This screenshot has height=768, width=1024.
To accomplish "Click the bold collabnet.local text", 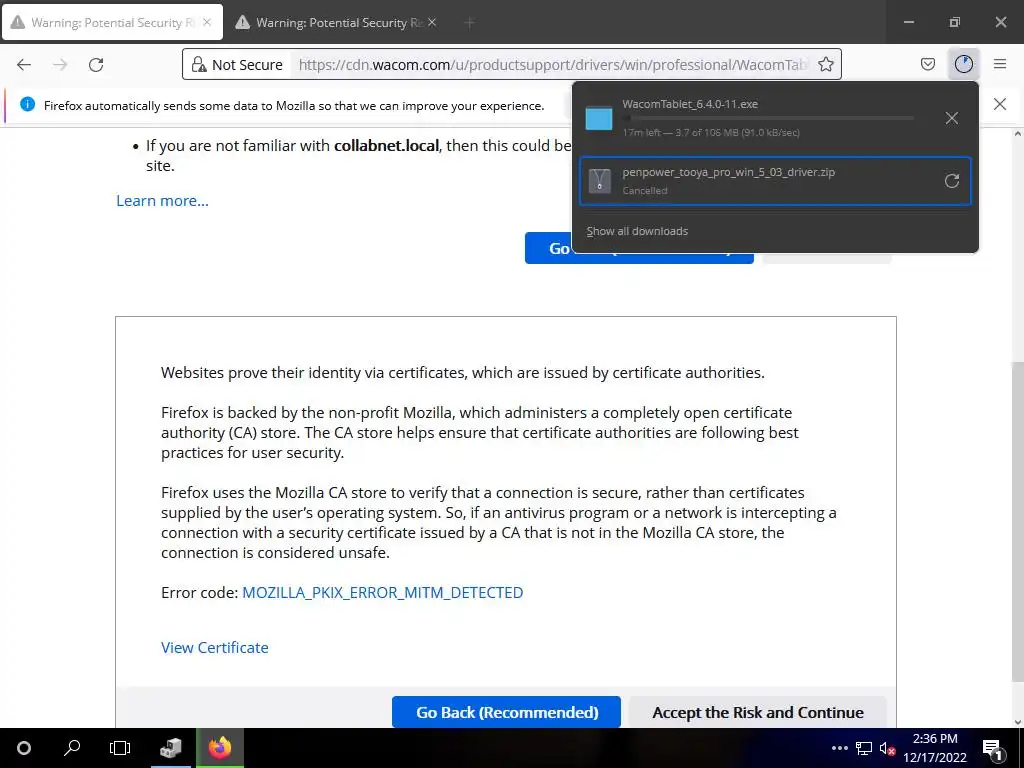I will click(387, 146).
